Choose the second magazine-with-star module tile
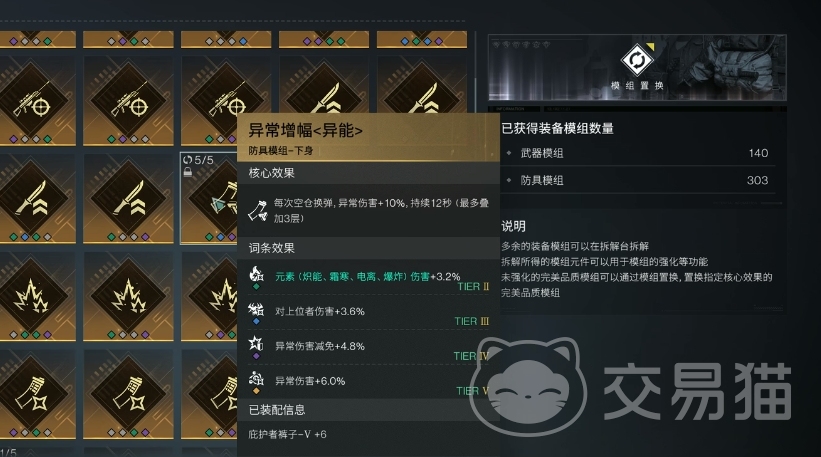Screen dimensions: 821x457 (x=128, y=394)
